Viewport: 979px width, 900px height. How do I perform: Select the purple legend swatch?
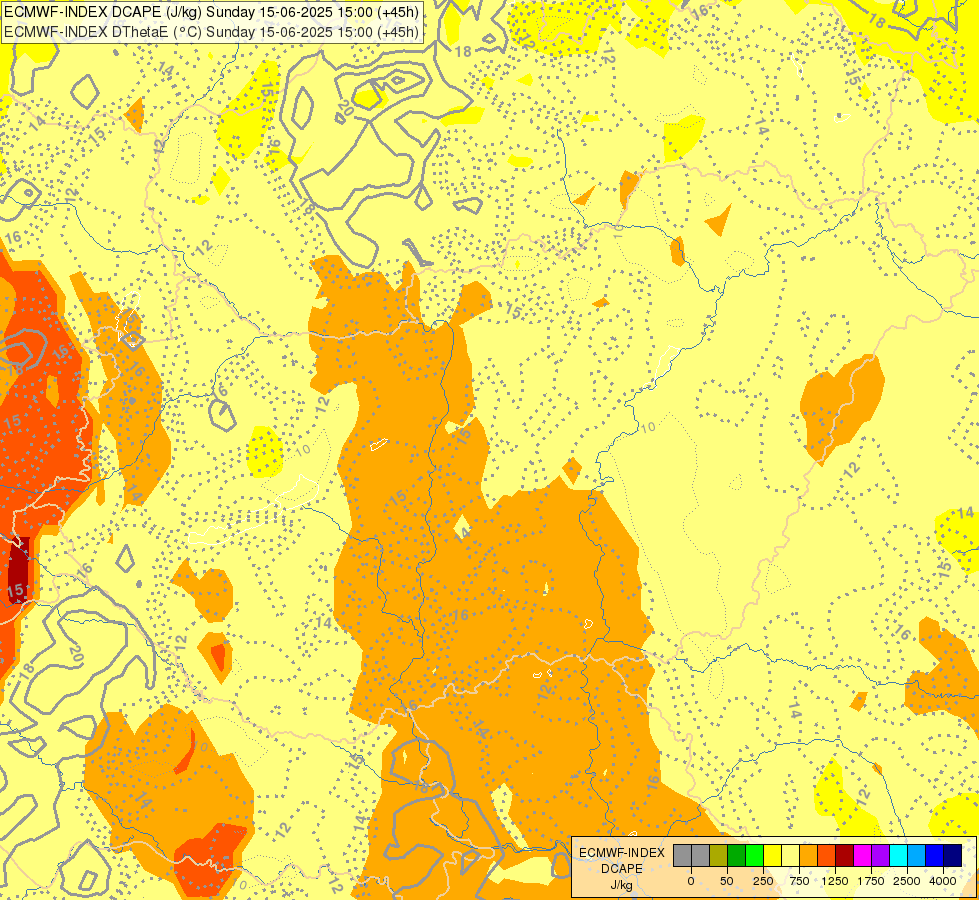(881, 855)
